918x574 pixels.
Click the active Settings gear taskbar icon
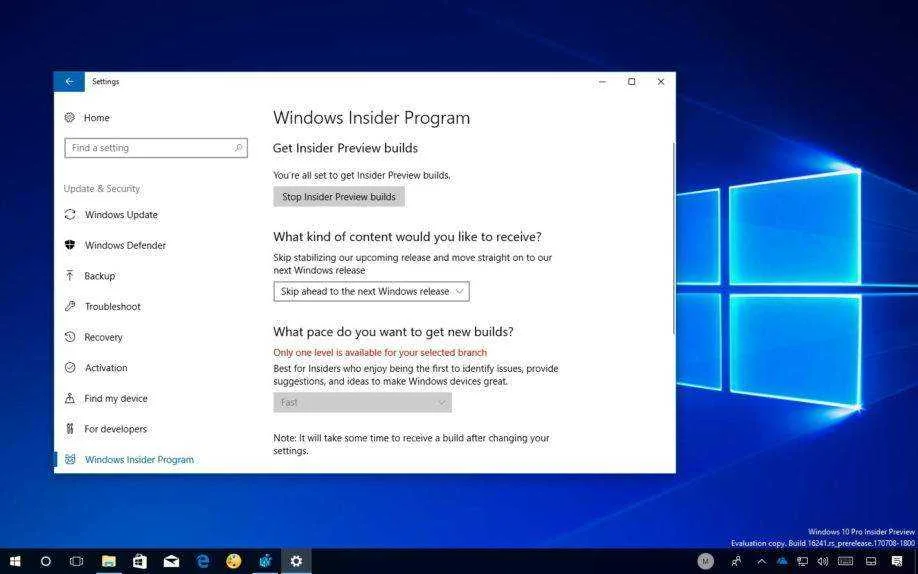pyautogui.click(x=296, y=561)
